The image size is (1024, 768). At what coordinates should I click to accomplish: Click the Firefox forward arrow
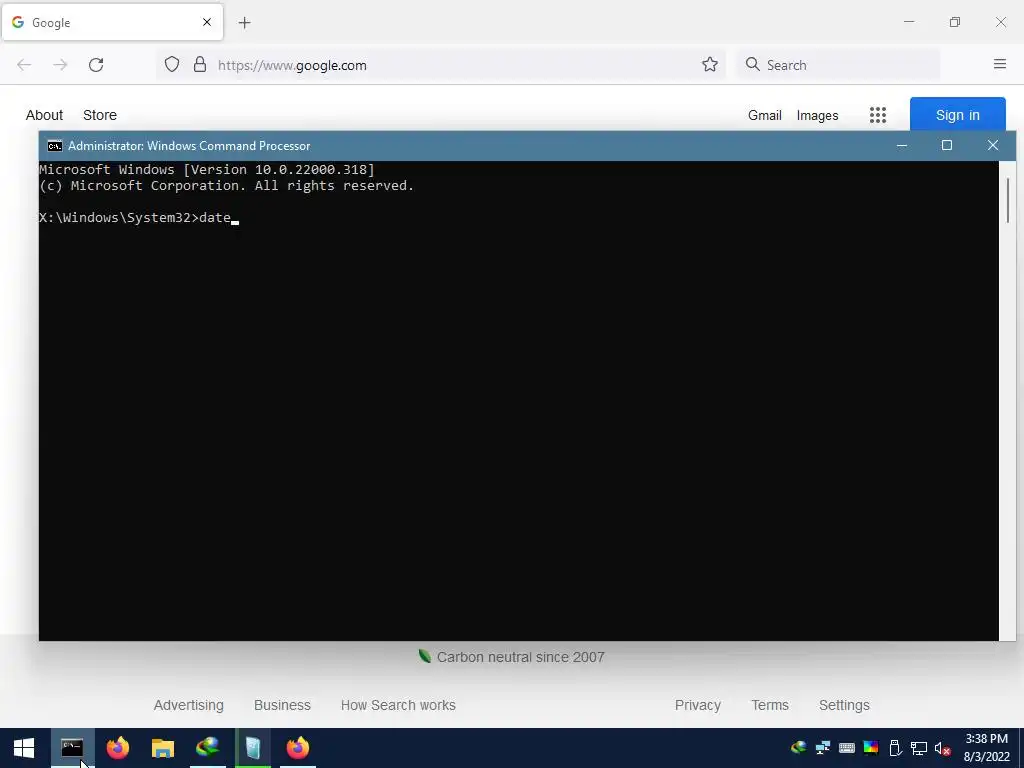[60, 65]
